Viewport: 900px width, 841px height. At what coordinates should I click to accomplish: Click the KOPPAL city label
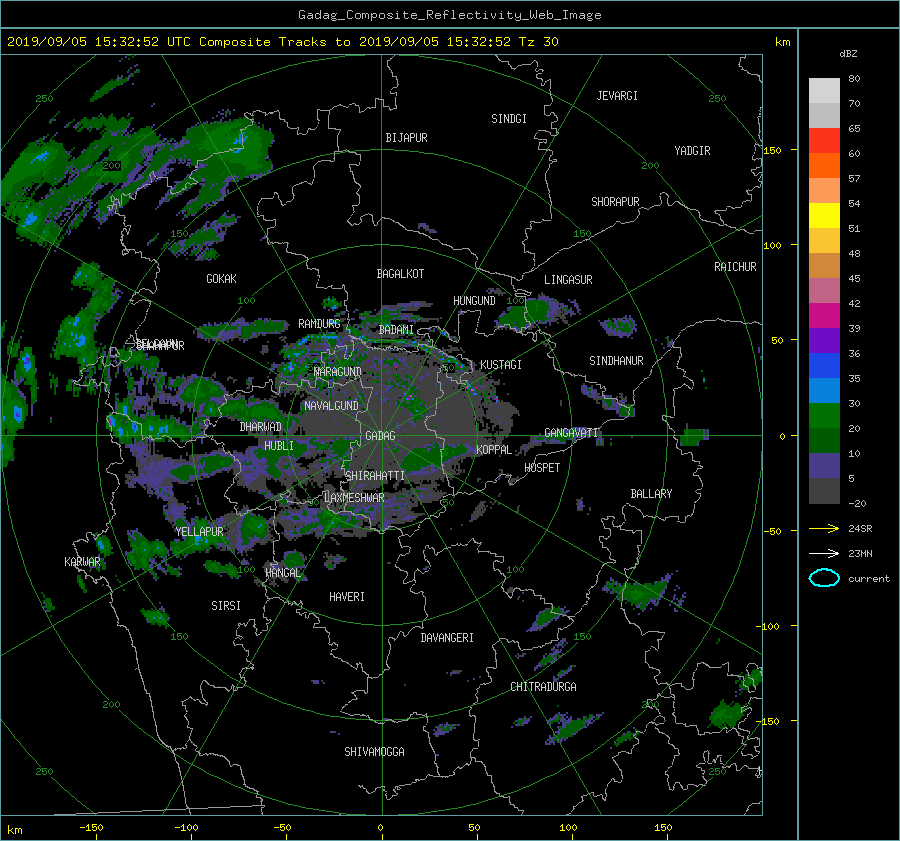(494, 449)
